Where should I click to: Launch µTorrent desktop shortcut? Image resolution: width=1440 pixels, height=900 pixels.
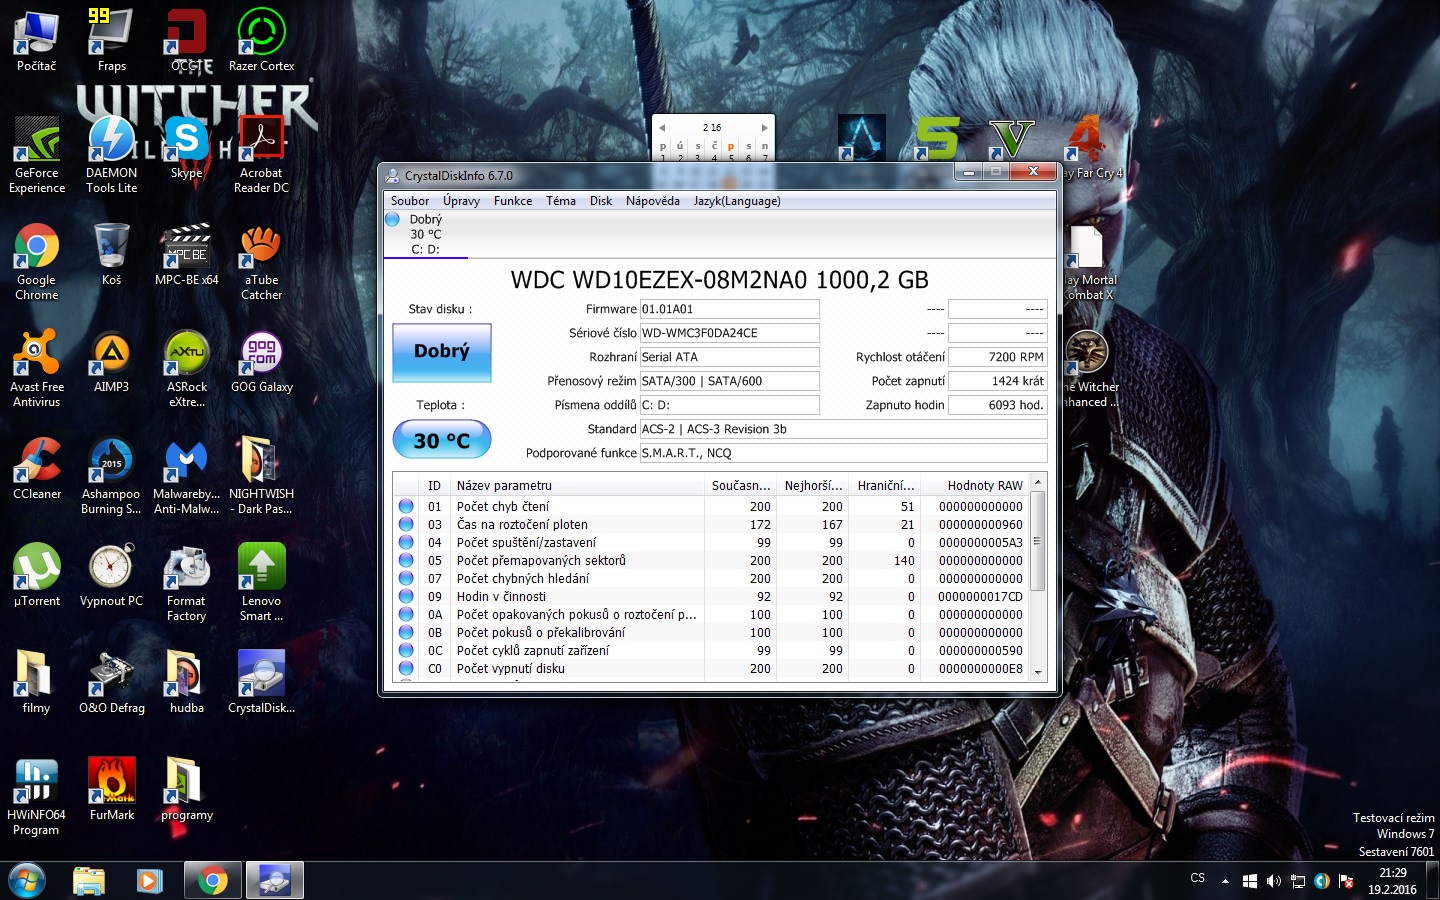click(x=37, y=576)
